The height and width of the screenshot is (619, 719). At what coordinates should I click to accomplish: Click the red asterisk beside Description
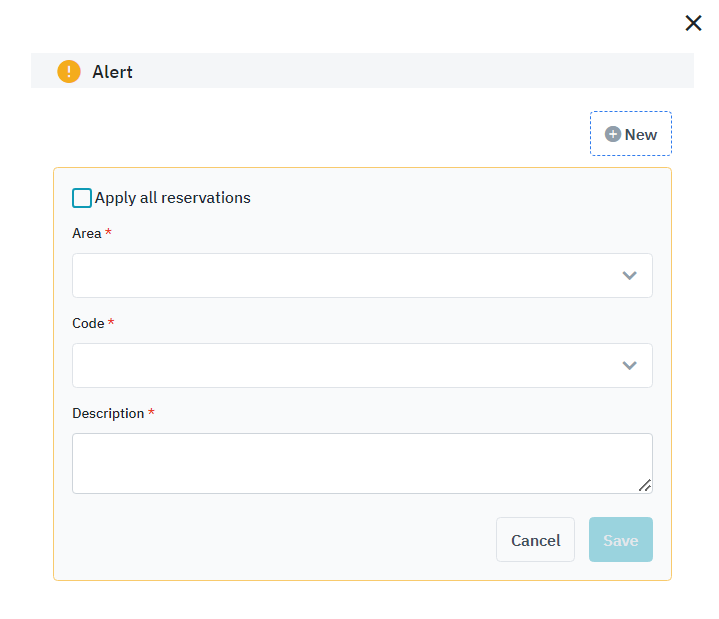pos(151,412)
